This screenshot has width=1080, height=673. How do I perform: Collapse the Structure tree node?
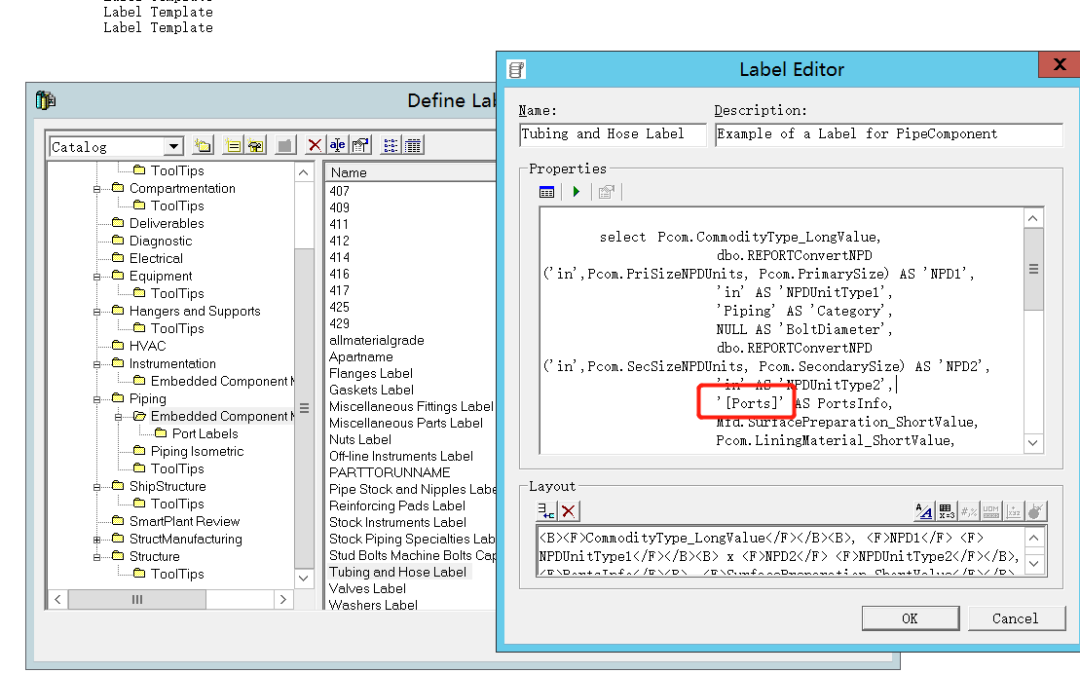coord(97,557)
